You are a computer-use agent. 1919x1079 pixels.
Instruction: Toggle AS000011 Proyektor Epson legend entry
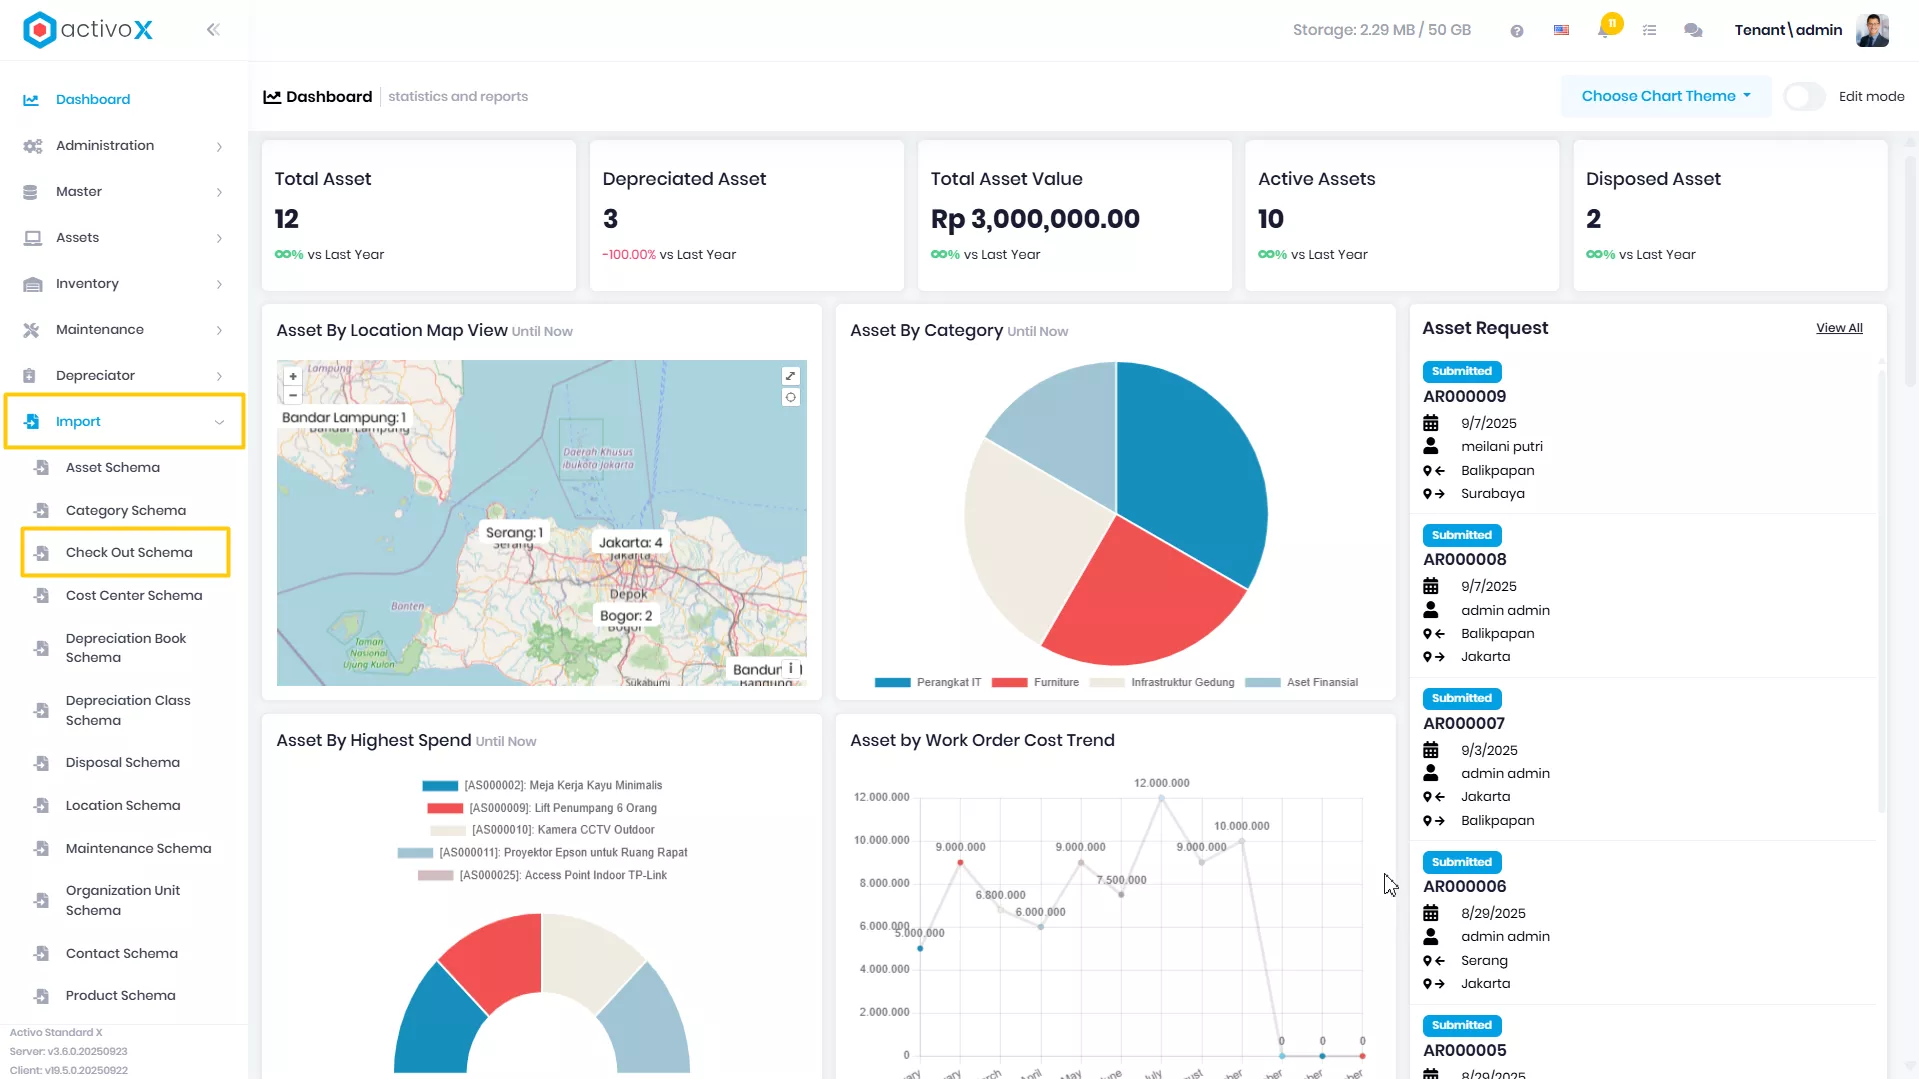click(542, 853)
